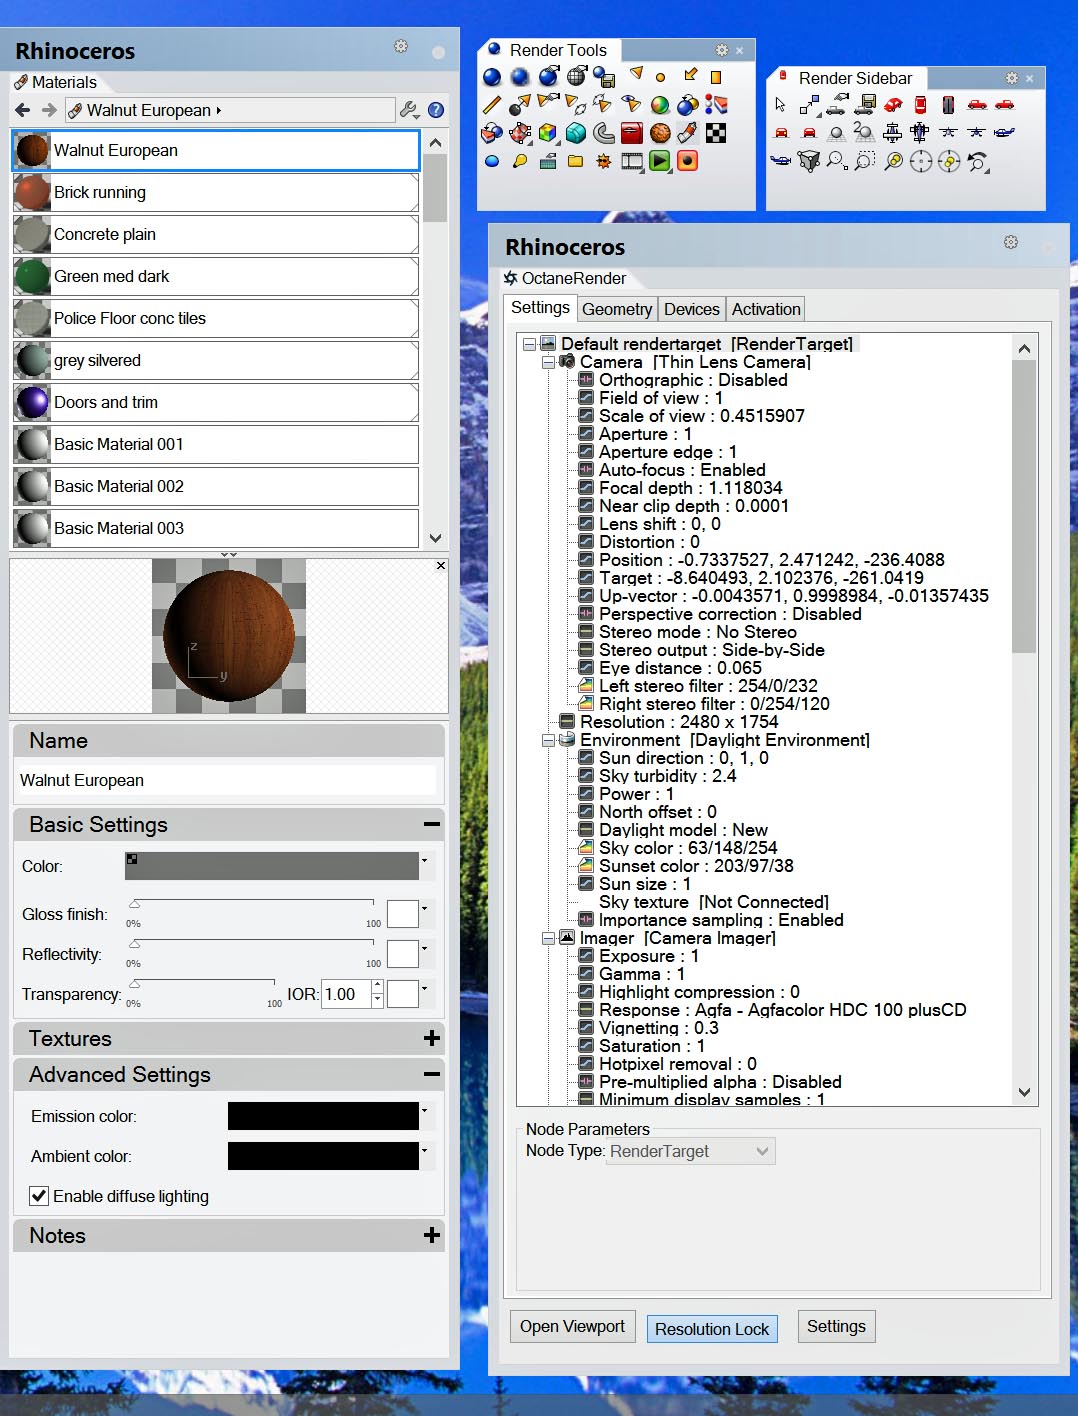The image size is (1078, 1416).
Task: Click the paint tube icon in Render Tools
Action: tap(688, 132)
